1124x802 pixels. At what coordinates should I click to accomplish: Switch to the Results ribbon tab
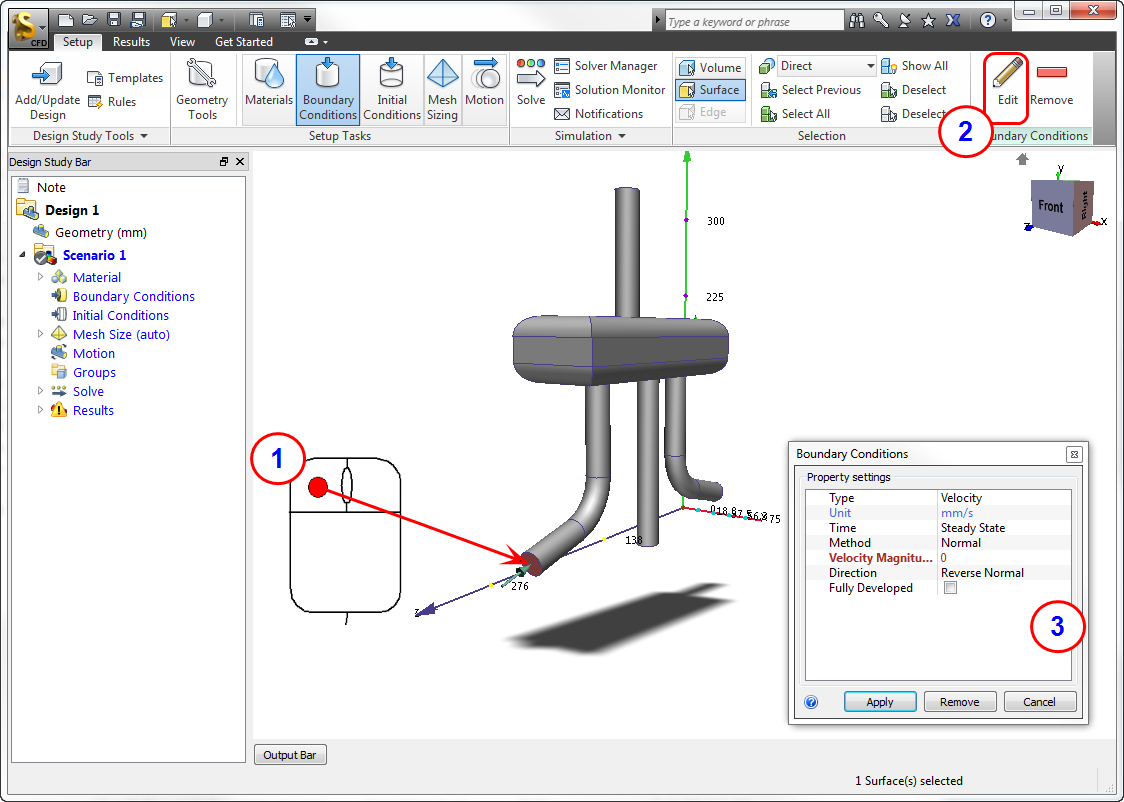click(131, 42)
